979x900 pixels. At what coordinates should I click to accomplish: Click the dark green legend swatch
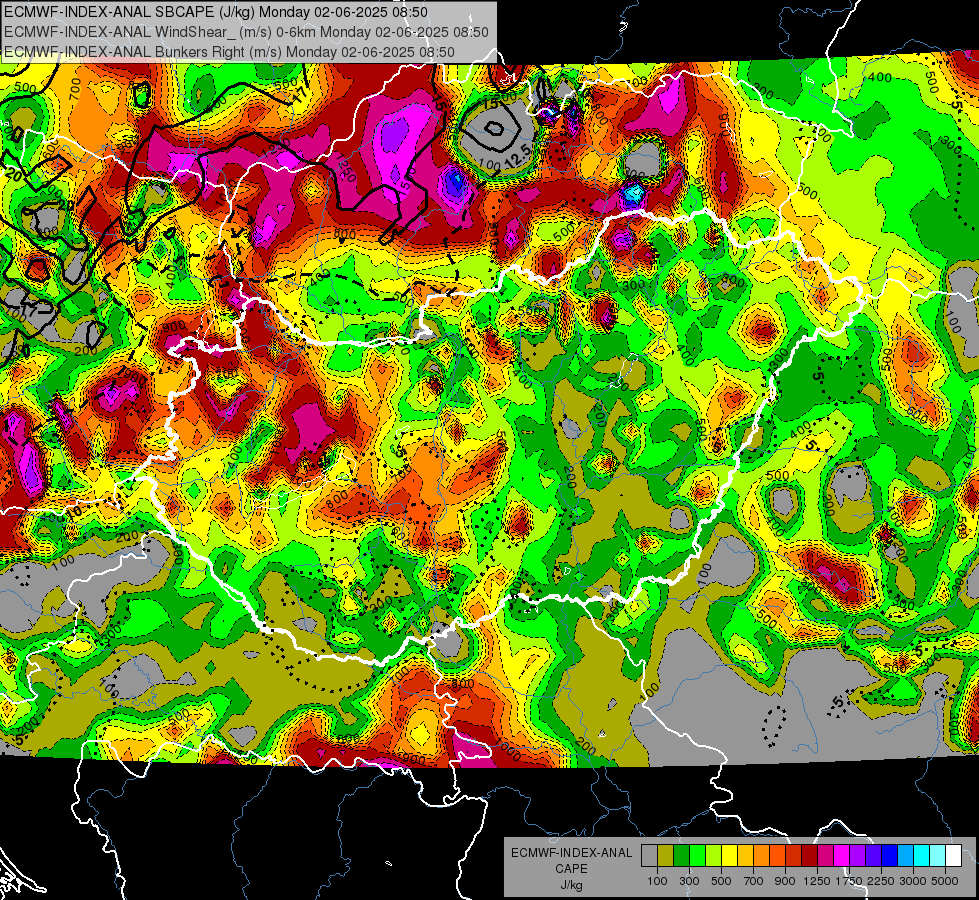(681, 856)
